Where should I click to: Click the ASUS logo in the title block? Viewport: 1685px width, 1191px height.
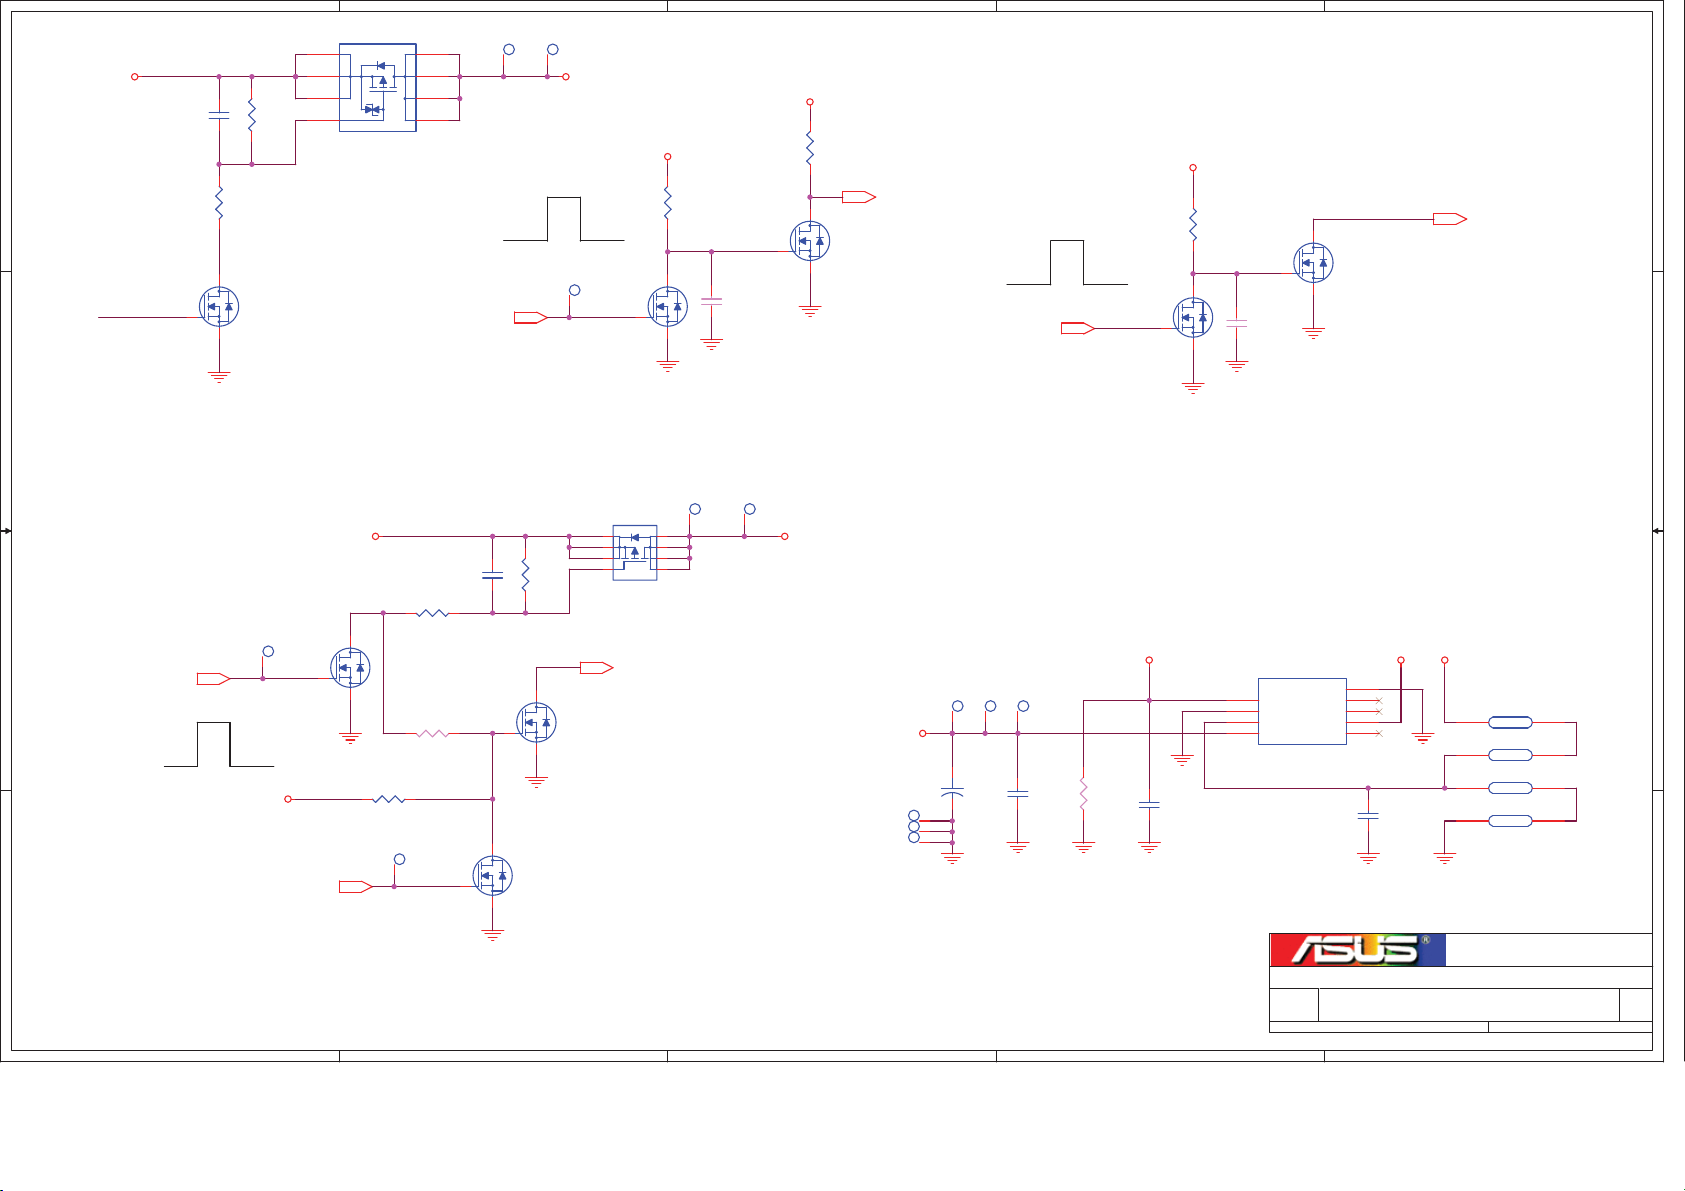point(1357,949)
